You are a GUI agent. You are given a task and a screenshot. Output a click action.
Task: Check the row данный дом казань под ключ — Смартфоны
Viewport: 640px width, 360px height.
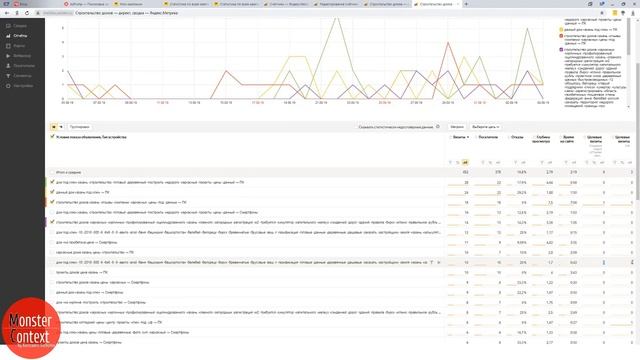52,292
